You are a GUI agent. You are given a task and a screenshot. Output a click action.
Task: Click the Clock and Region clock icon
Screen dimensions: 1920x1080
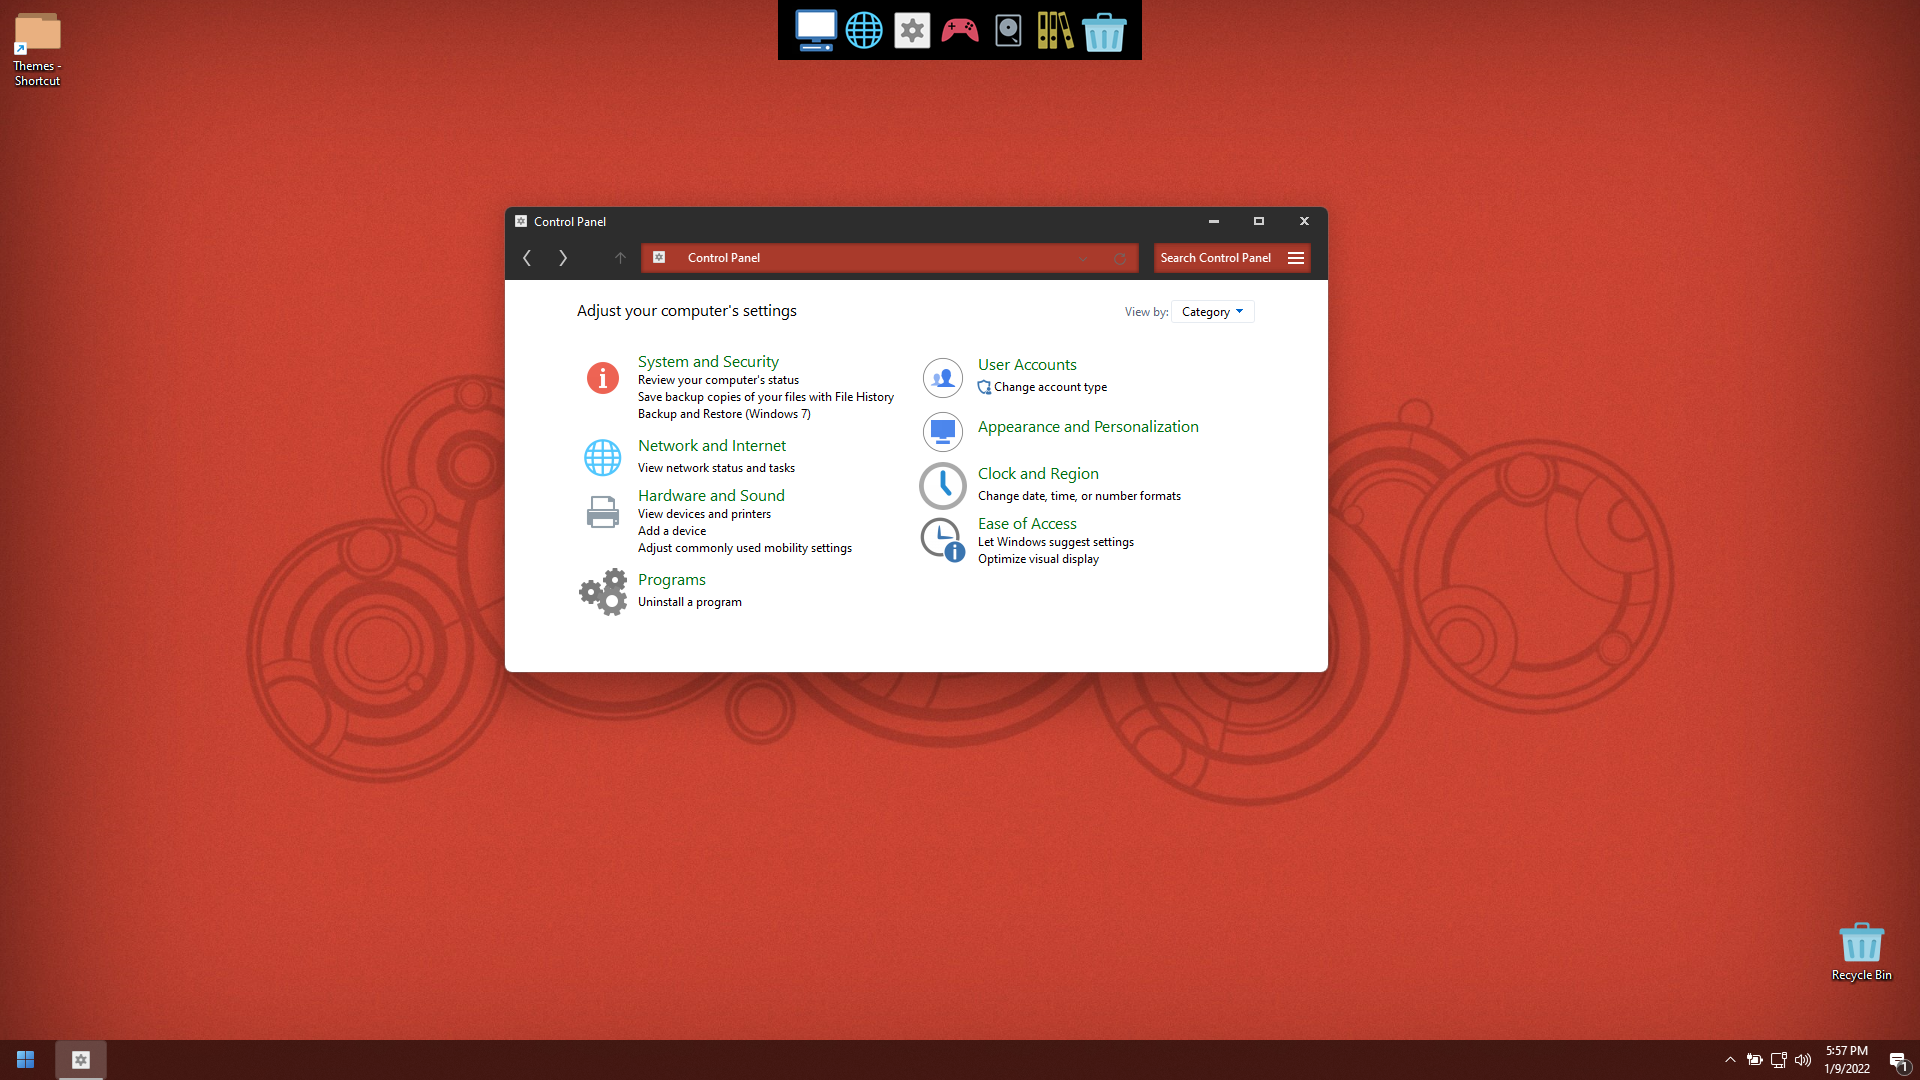[942, 486]
